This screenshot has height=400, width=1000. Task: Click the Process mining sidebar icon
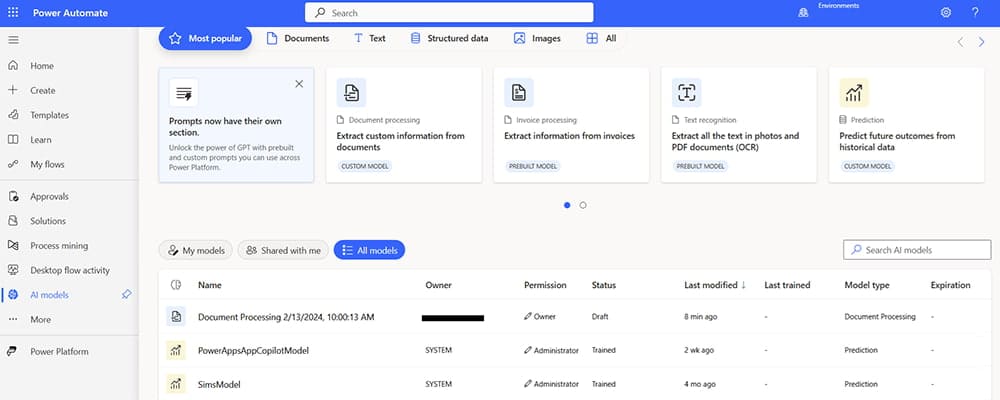pyautogui.click(x=13, y=246)
